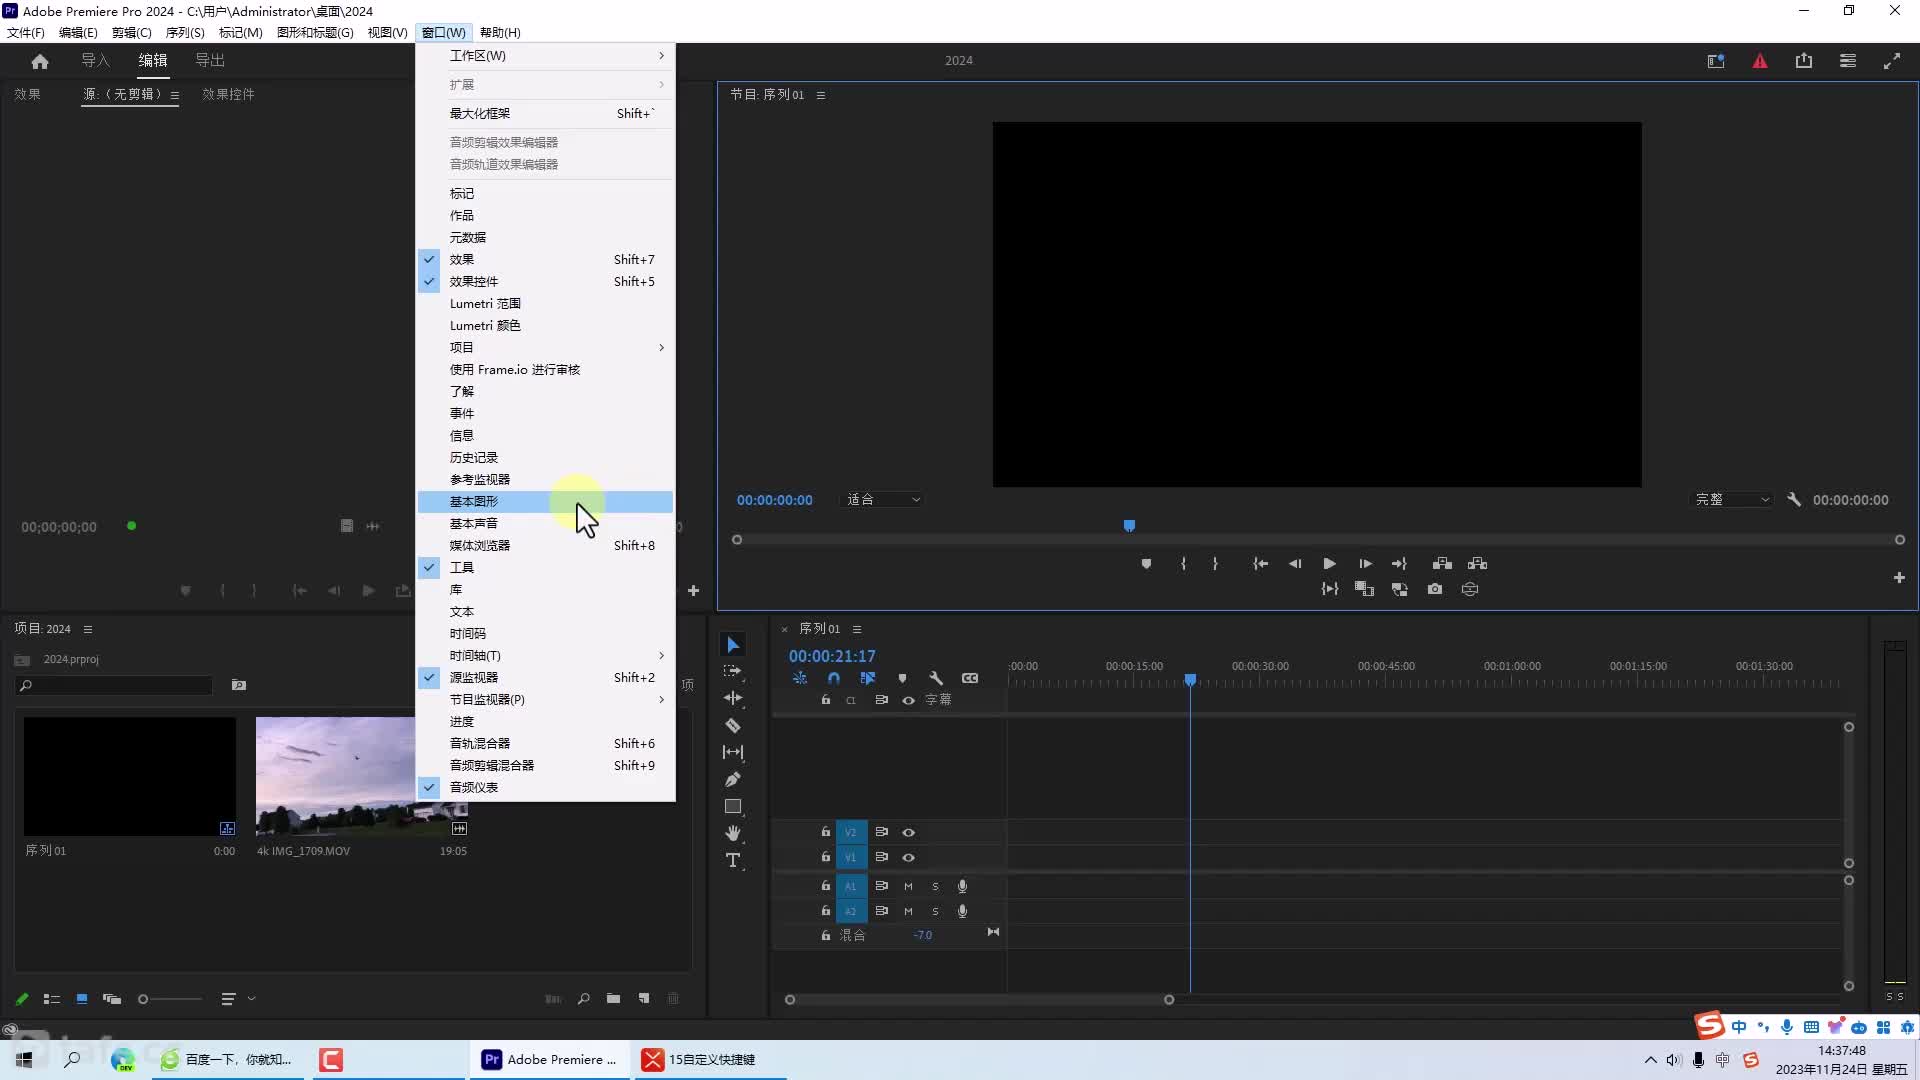Select the Pen tool

coord(733,779)
